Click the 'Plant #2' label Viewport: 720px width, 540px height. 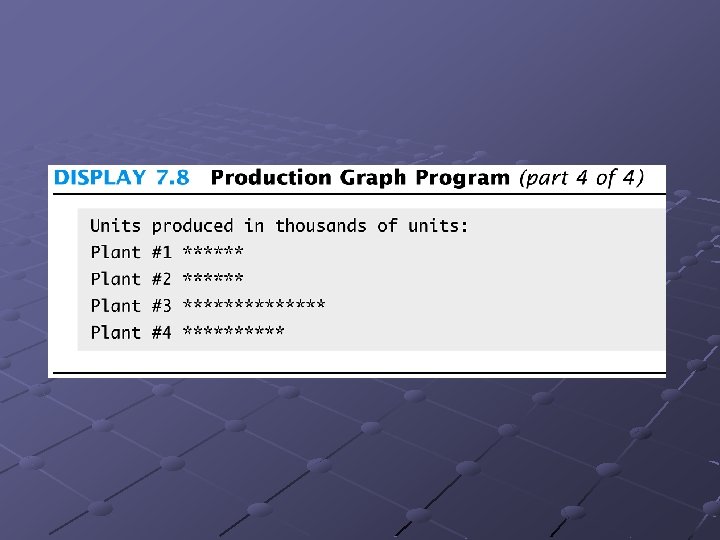tap(131, 279)
